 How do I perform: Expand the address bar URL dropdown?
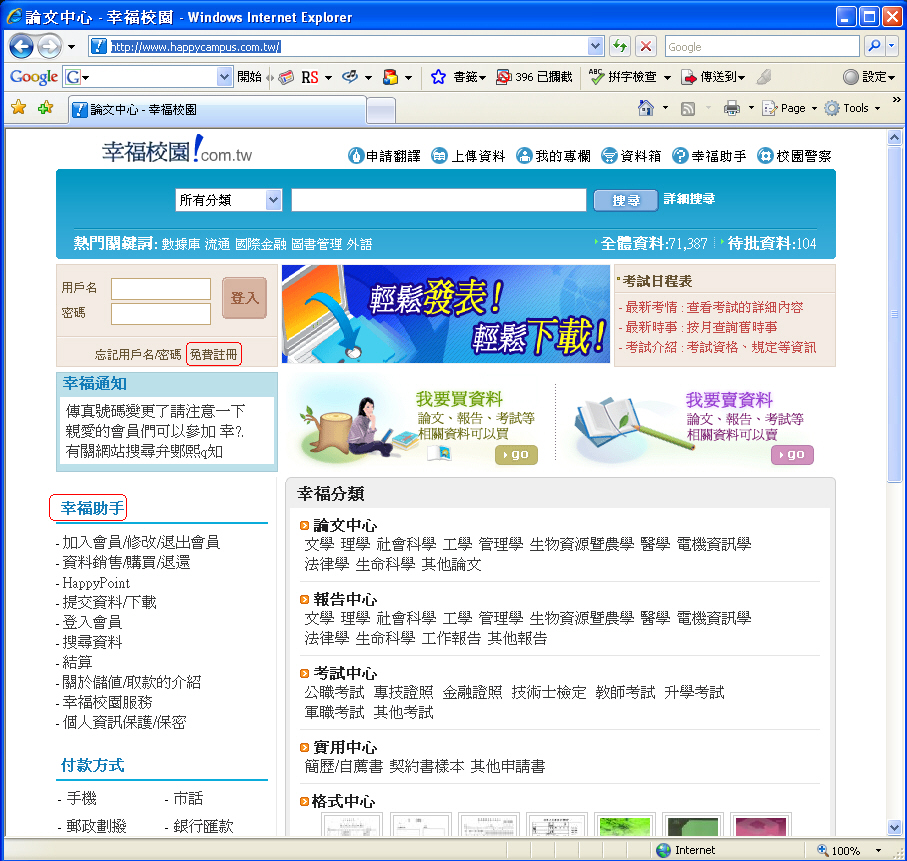(x=595, y=46)
